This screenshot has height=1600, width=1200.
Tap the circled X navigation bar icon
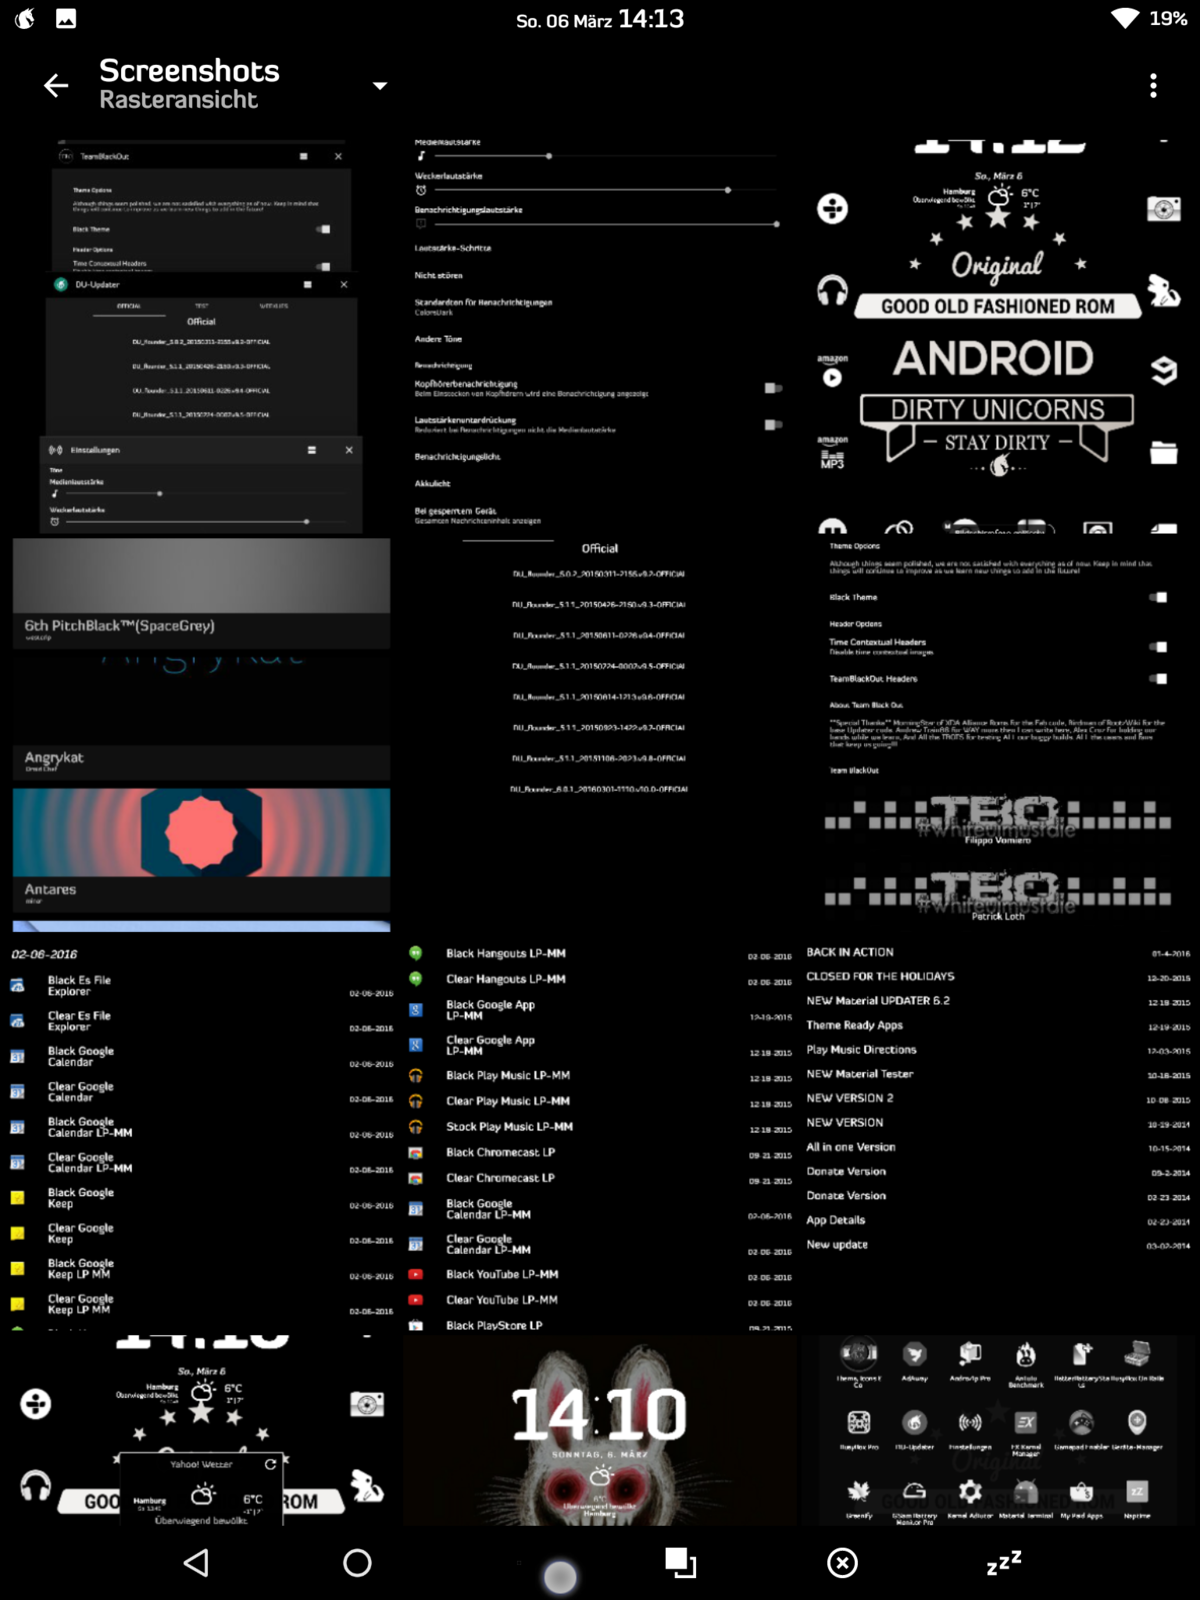click(x=842, y=1562)
